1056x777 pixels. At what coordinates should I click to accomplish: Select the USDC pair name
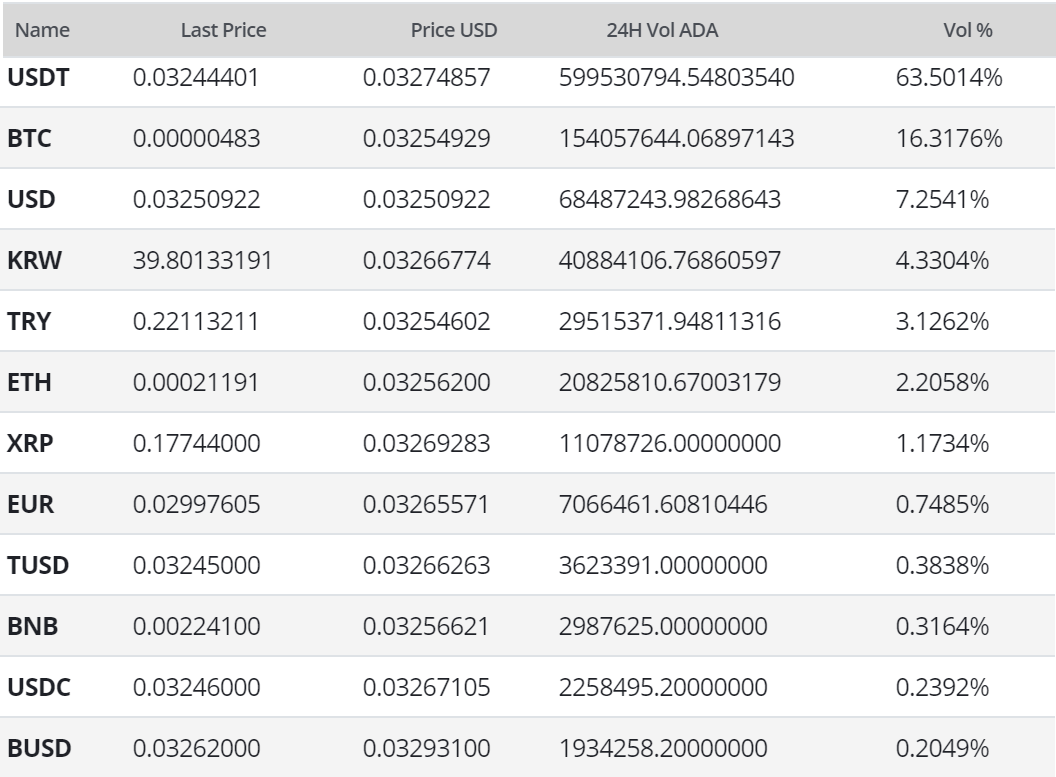39,687
